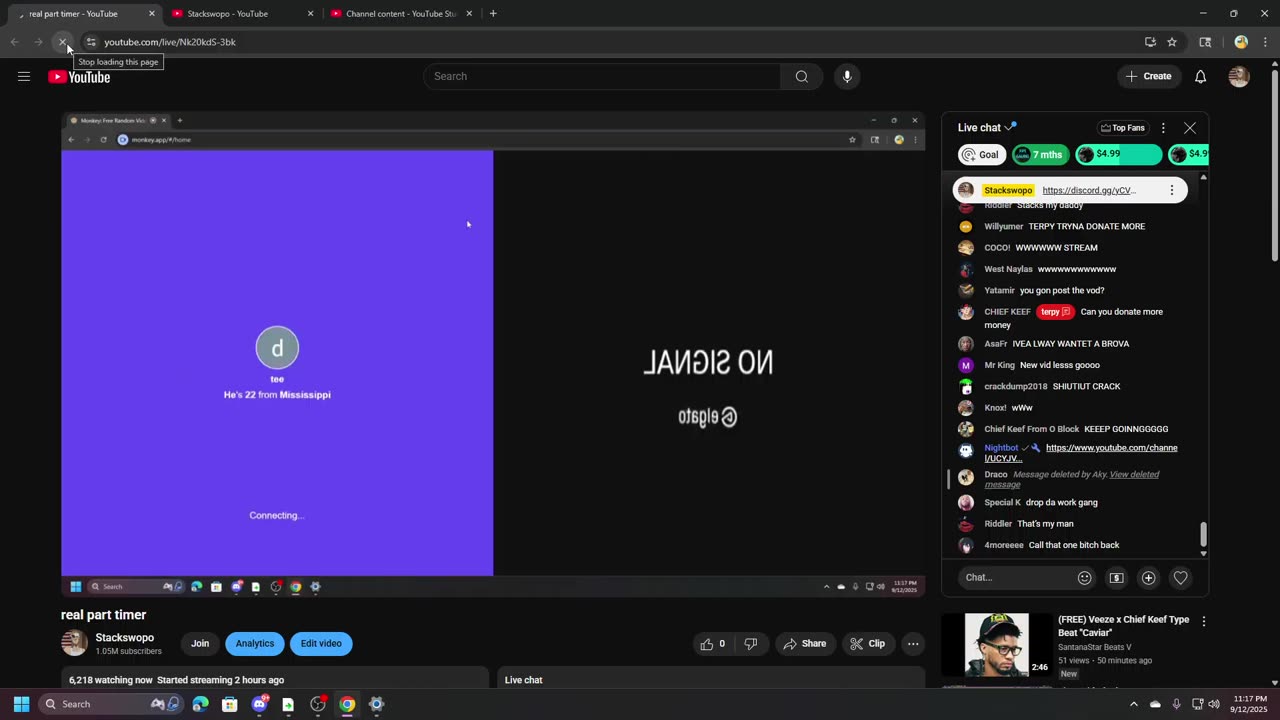Stop loading this page in browser
1280x720 pixels.
point(62,42)
